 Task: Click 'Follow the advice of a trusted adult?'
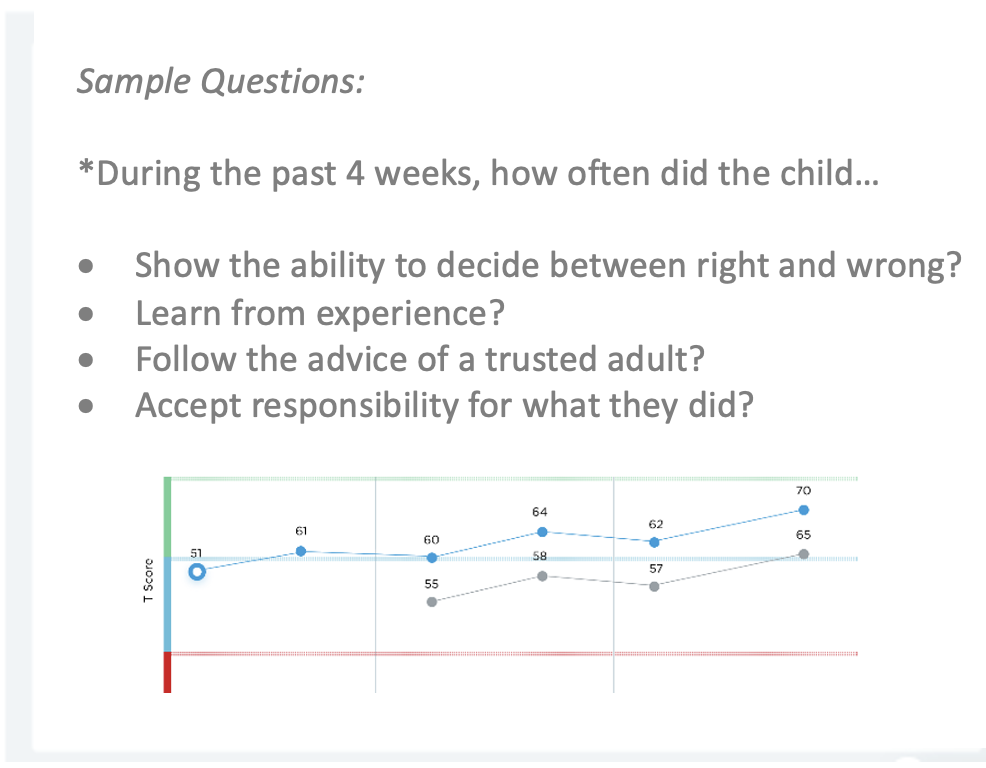tap(420, 359)
